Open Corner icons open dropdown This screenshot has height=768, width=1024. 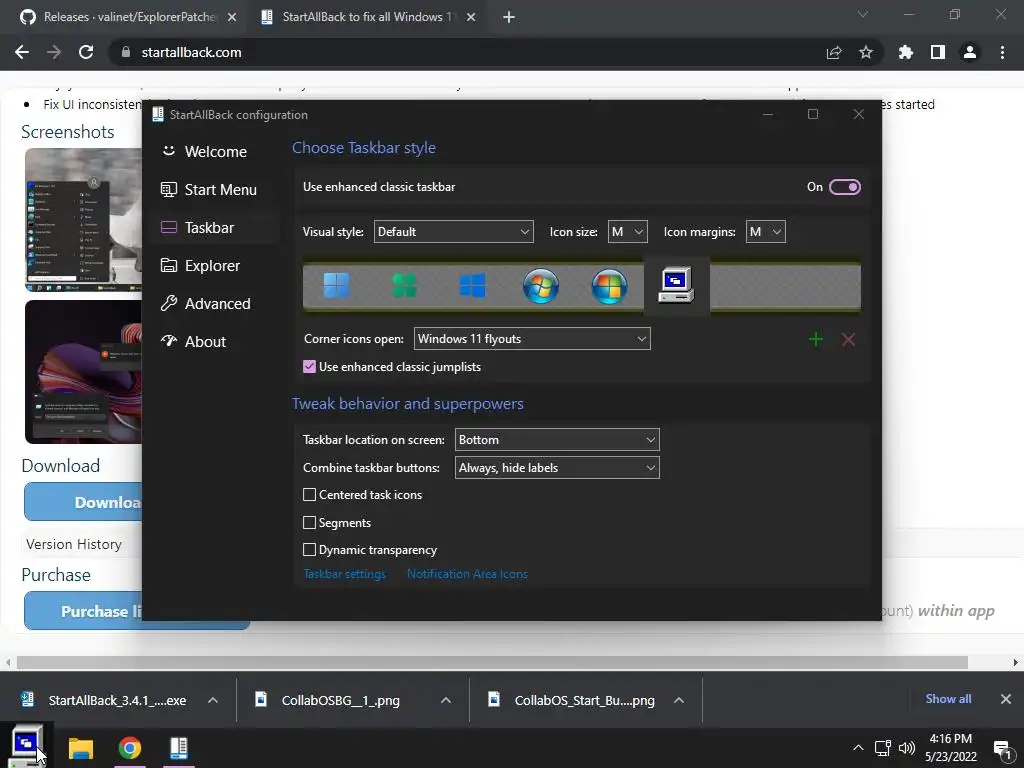point(532,339)
